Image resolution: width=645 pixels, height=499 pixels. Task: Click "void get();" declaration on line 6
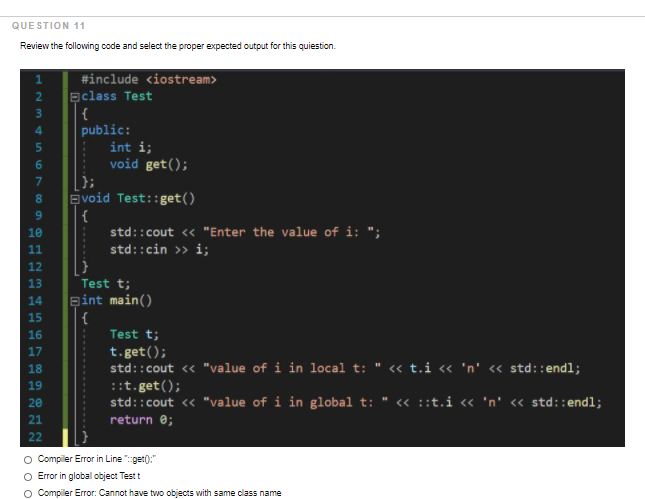point(148,164)
